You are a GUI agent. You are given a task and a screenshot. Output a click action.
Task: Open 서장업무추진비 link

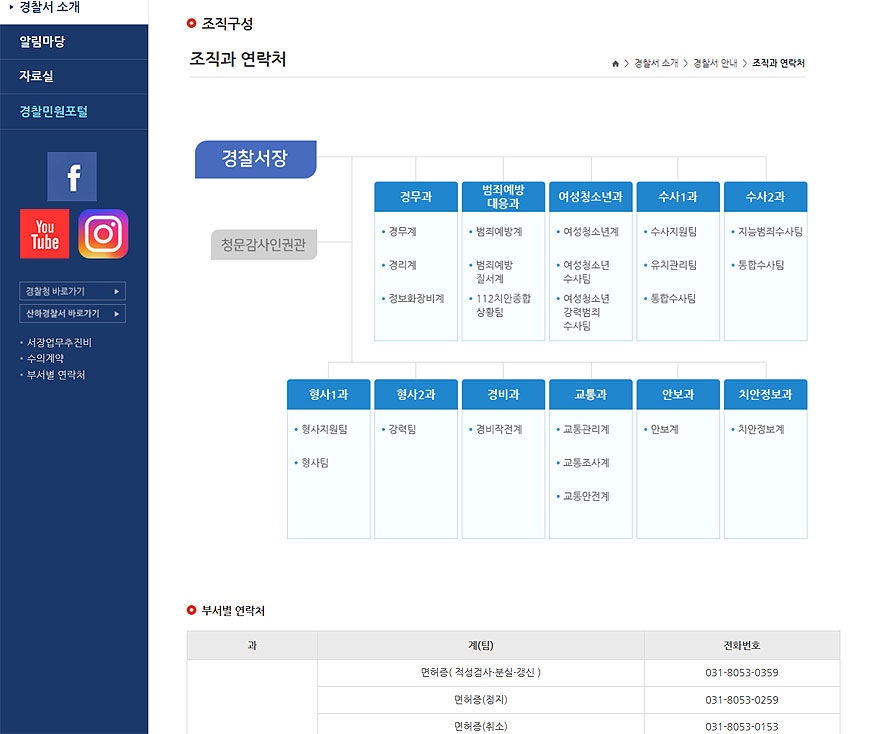click(60, 342)
